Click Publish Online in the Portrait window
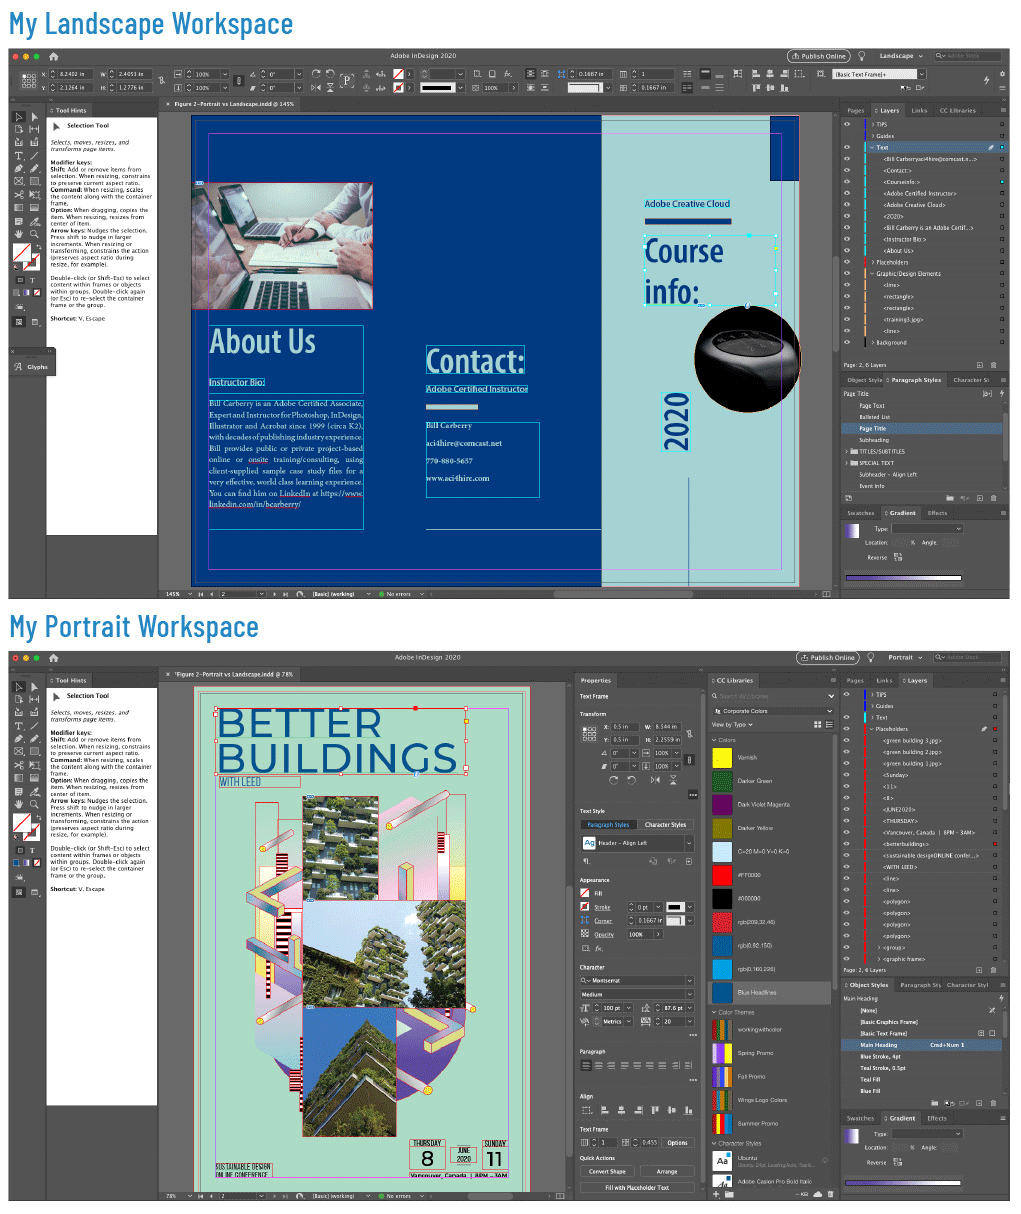 point(828,658)
